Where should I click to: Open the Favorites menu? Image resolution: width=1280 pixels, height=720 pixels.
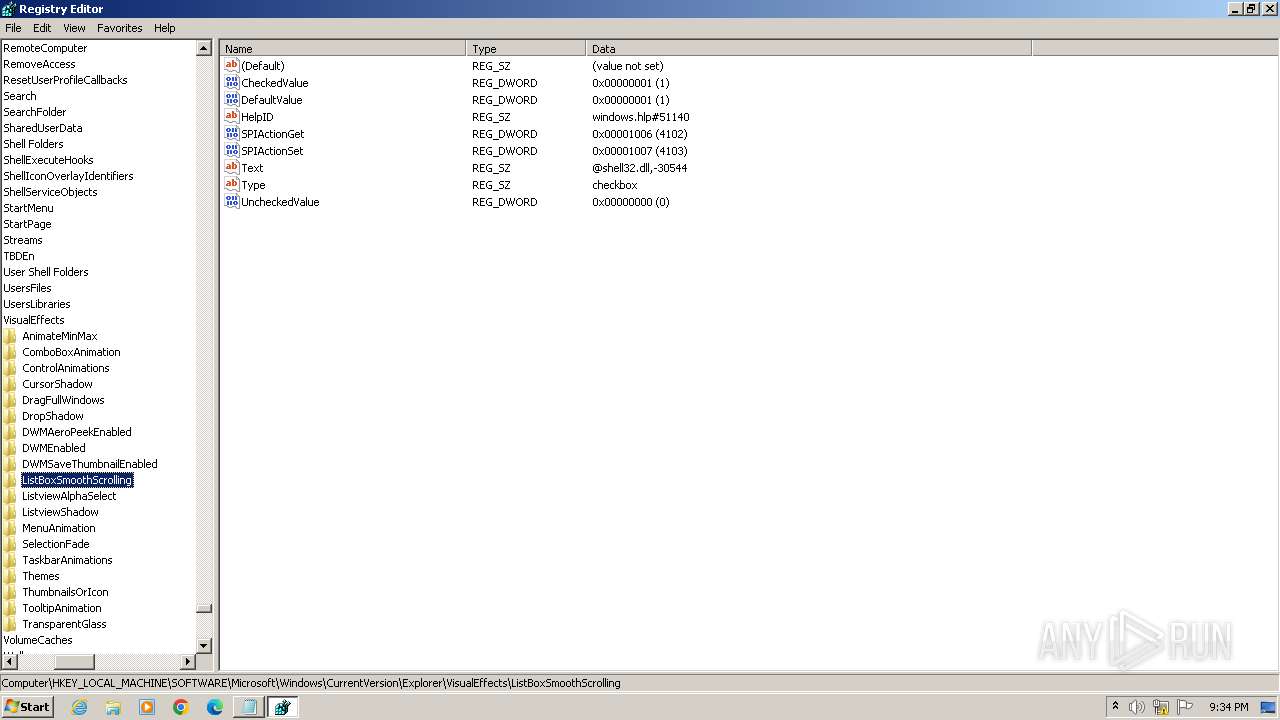[x=120, y=28]
